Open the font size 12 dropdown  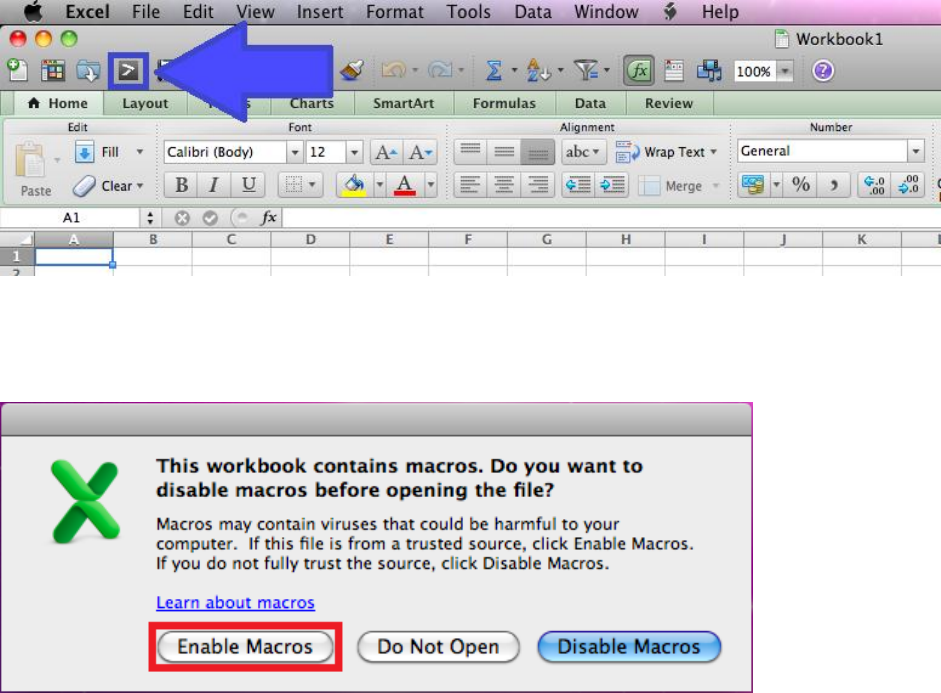click(x=354, y=152)
